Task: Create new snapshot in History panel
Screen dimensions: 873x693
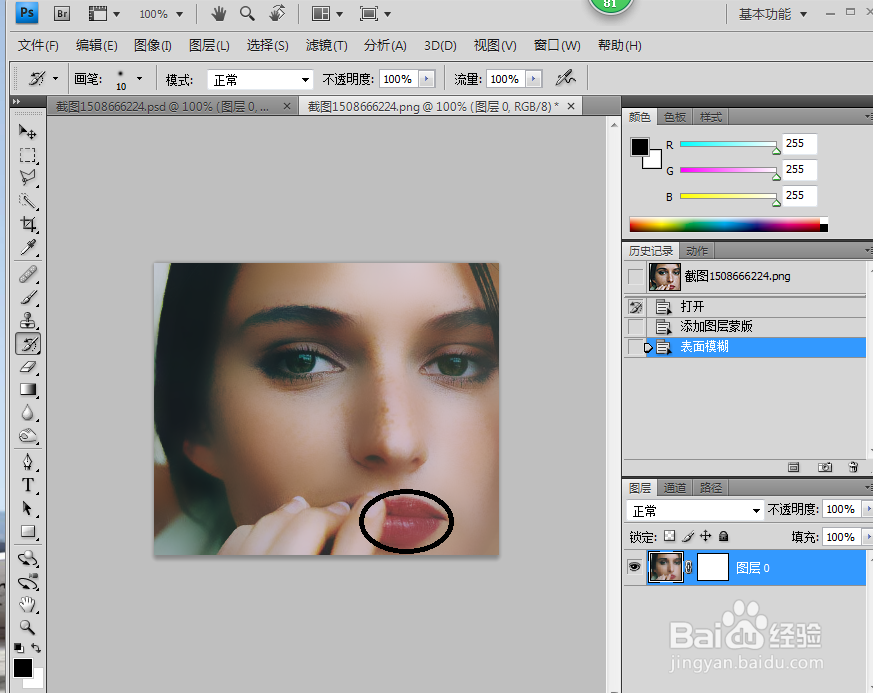Action: [825, 468]
